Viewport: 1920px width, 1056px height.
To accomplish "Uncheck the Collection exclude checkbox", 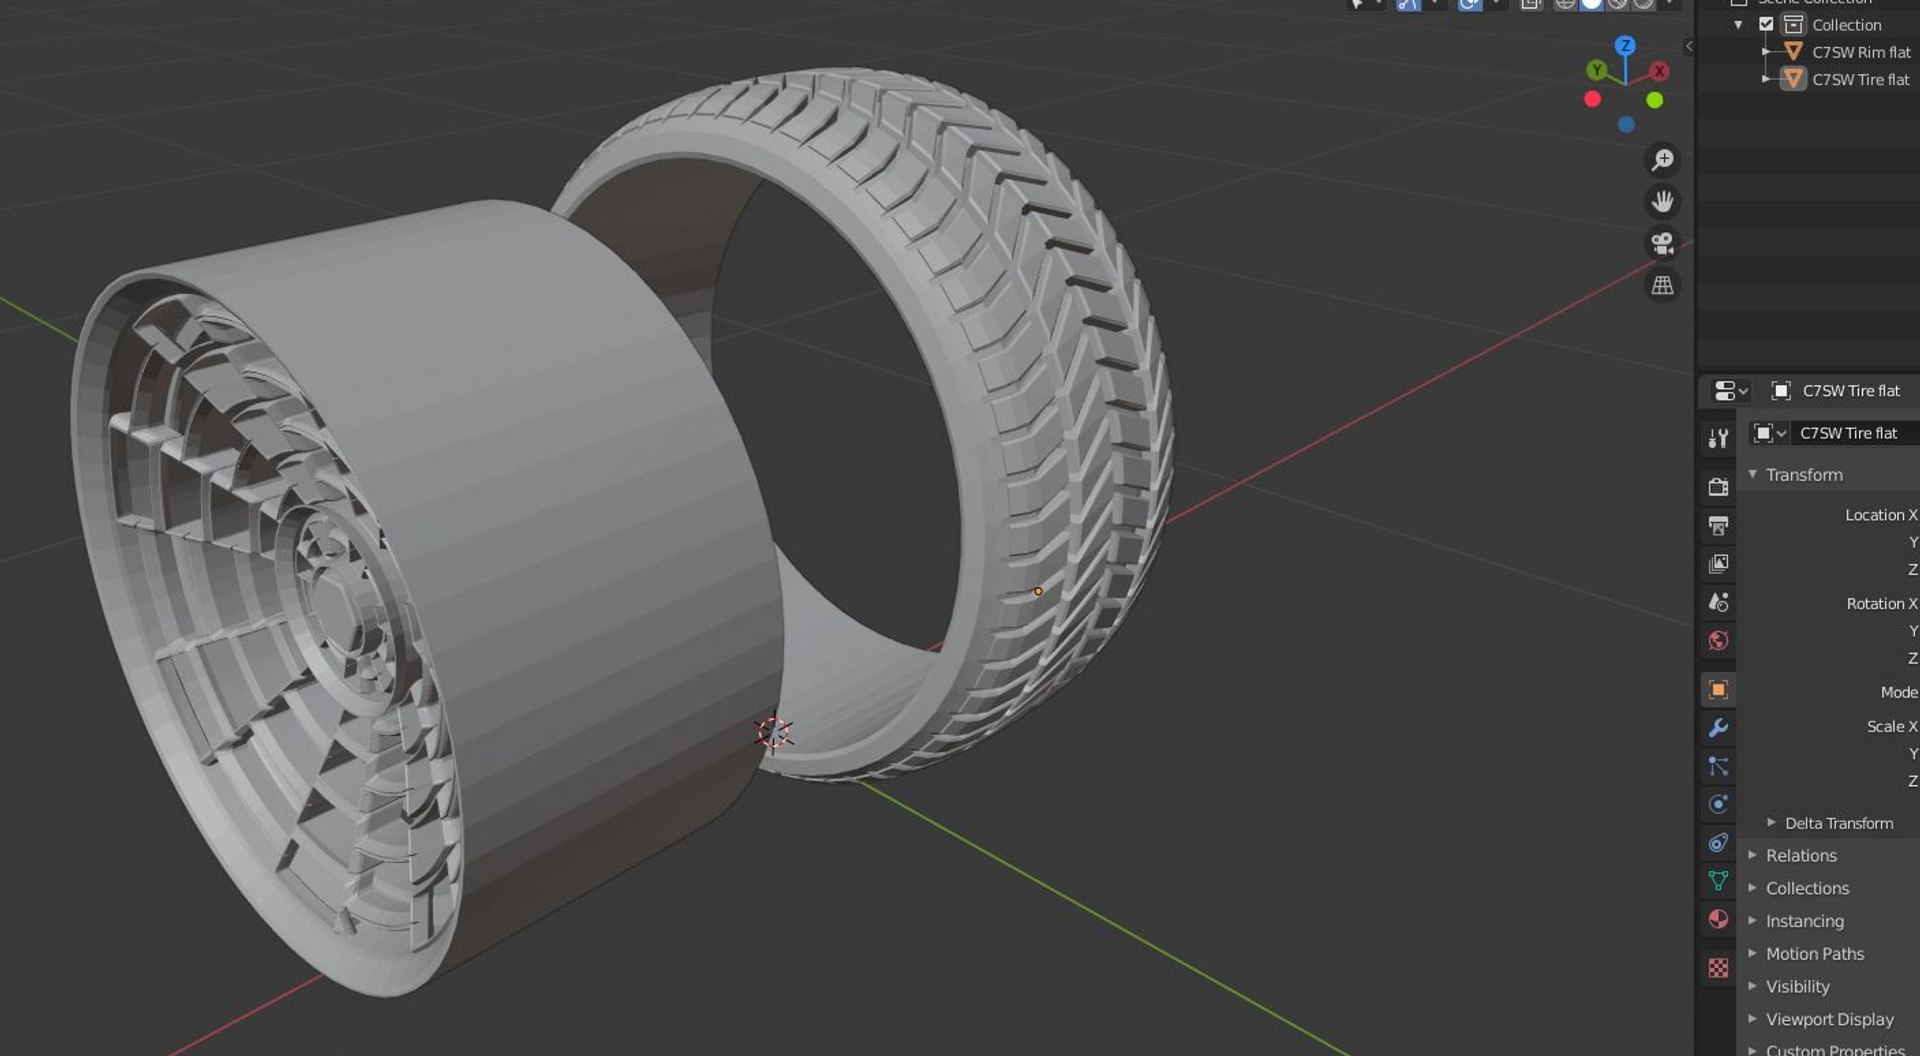I will (x=1766, y=24).
